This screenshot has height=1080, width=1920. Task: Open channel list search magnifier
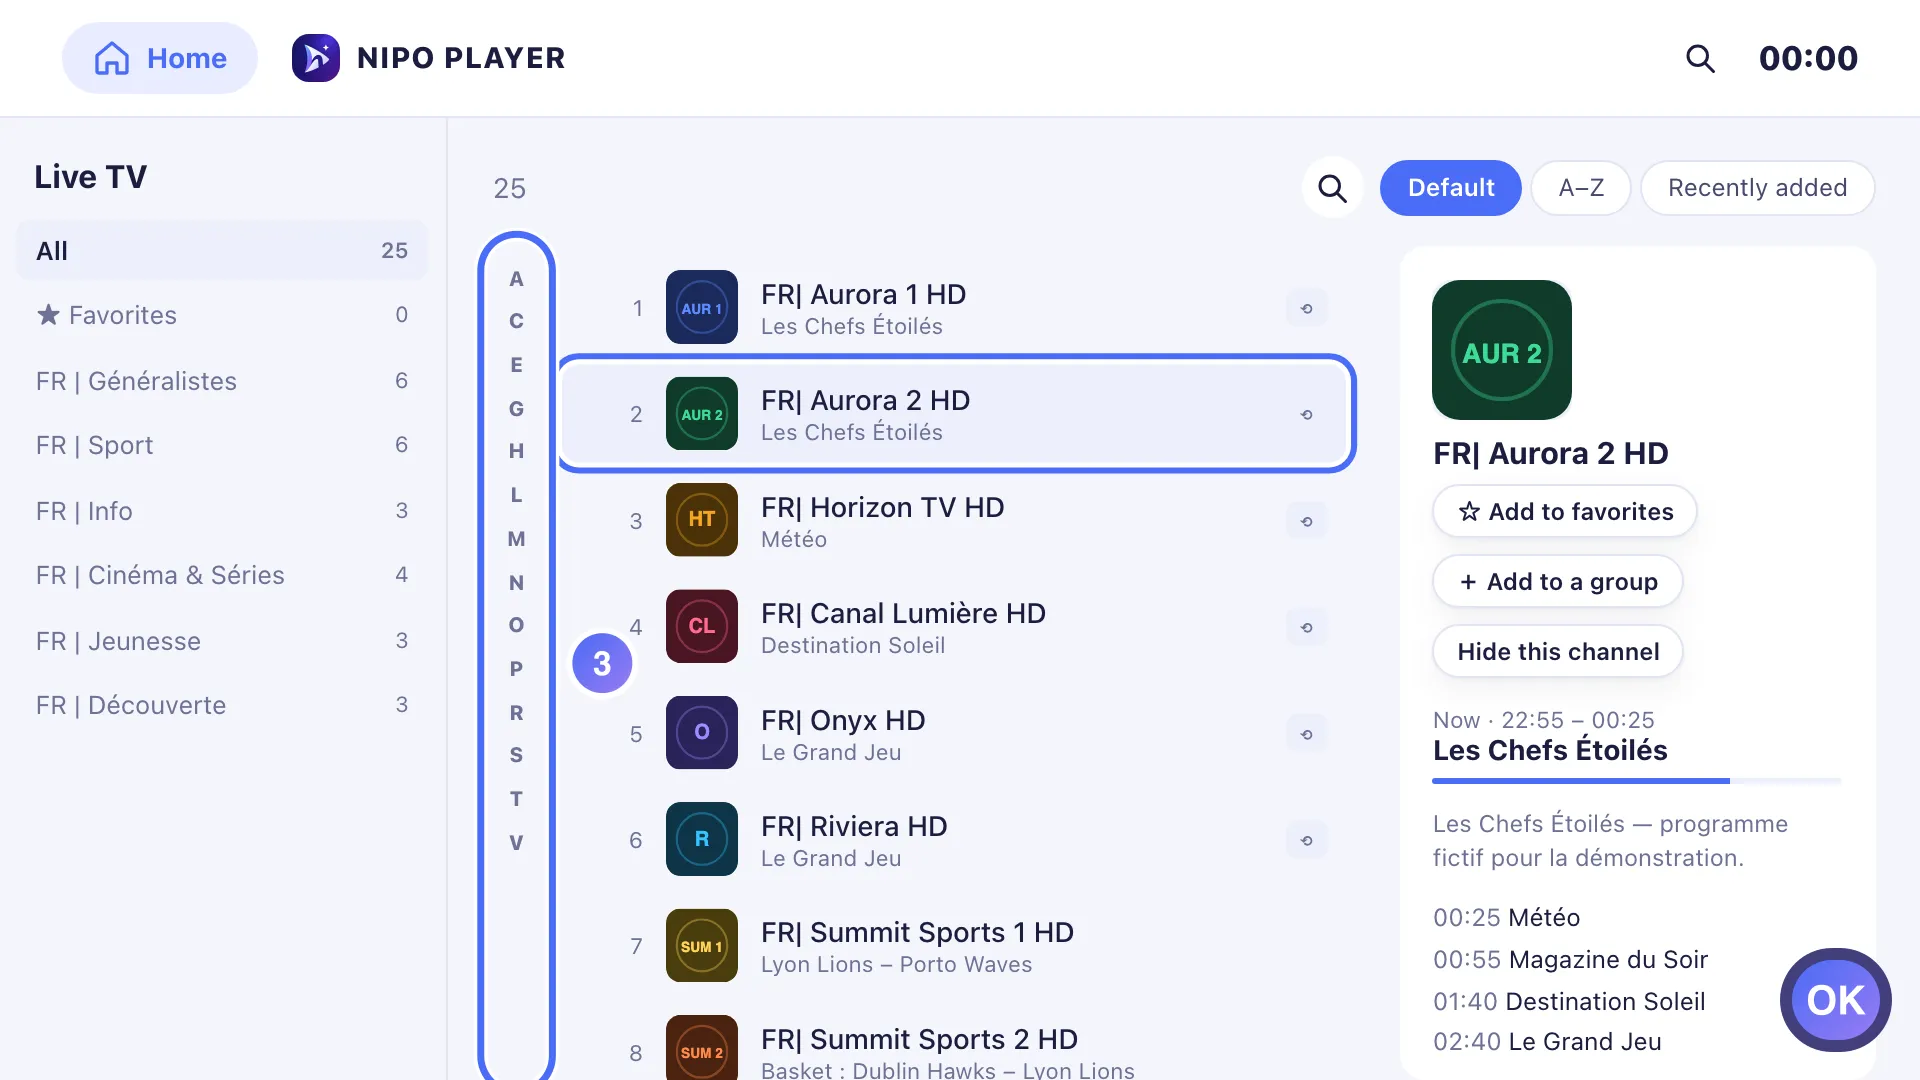(x=1332, y=188)
